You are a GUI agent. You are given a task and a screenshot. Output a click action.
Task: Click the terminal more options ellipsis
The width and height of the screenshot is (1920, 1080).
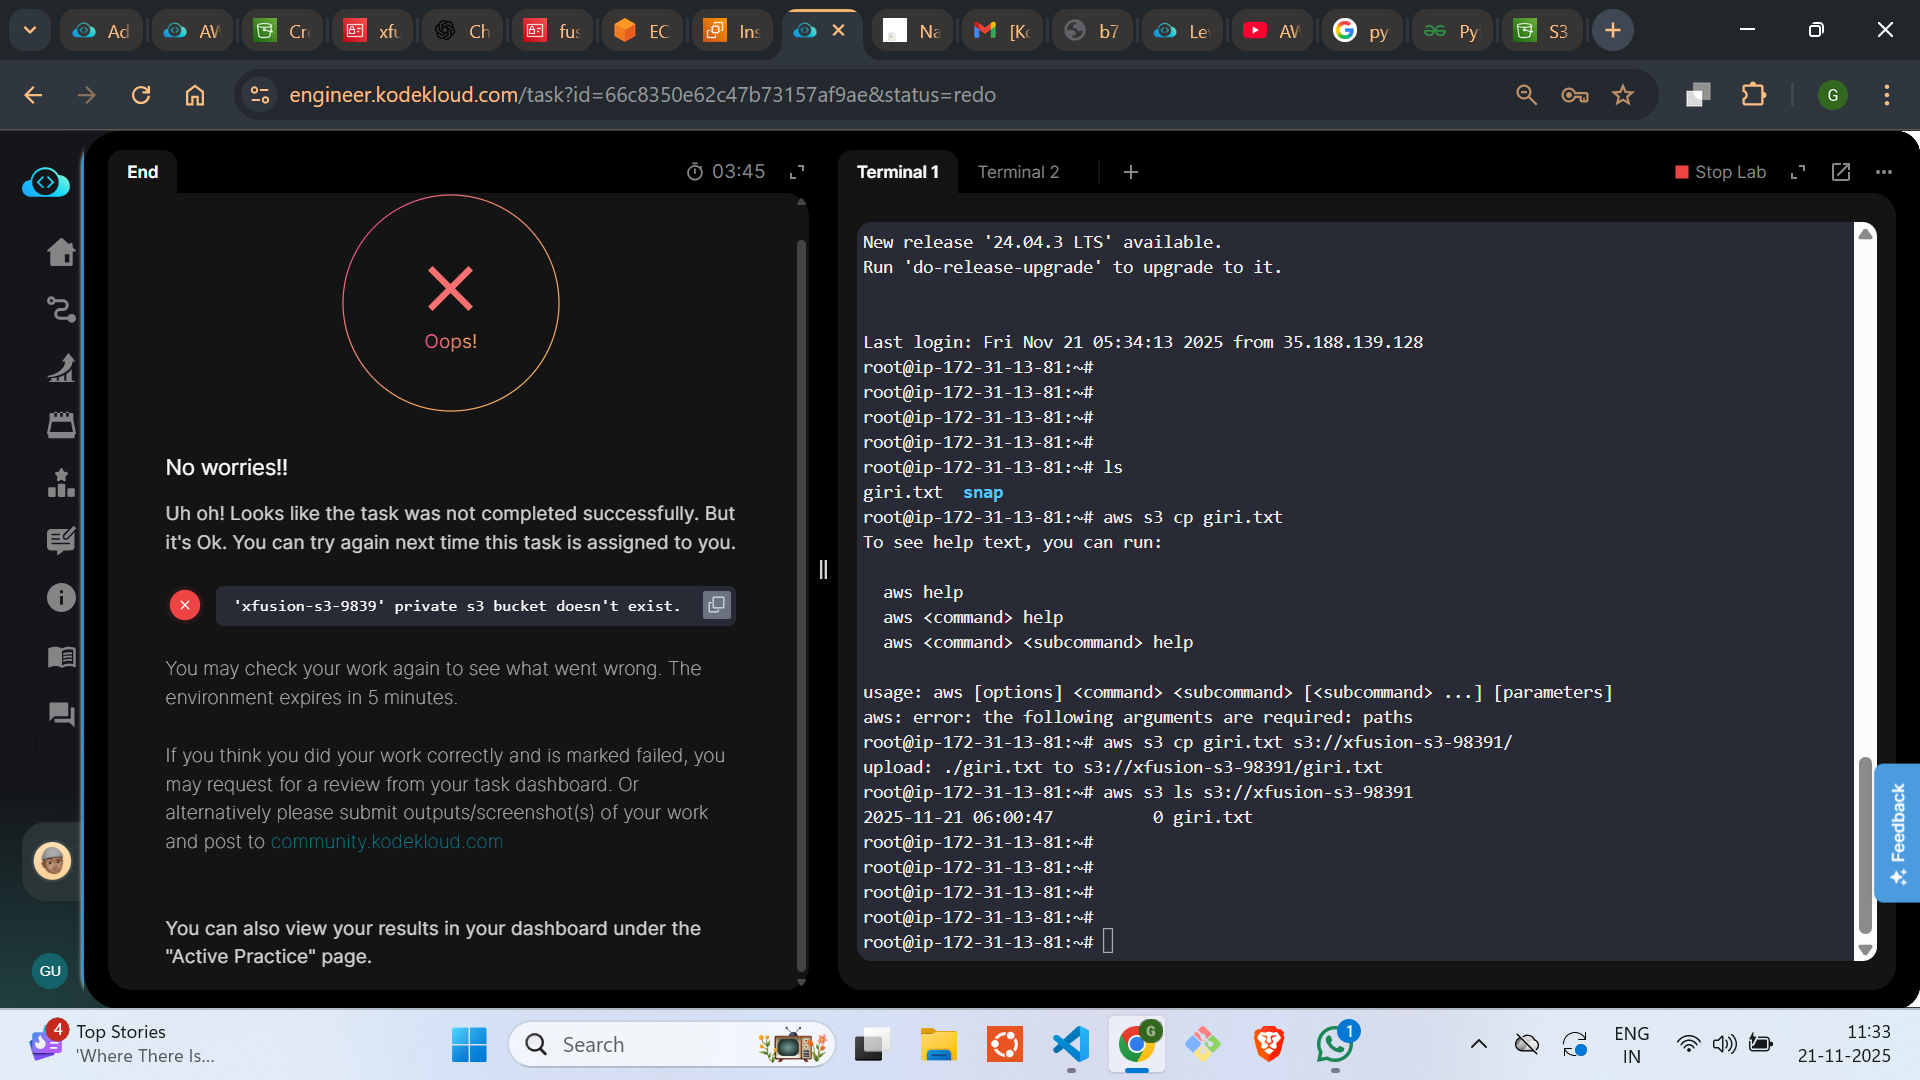1884,172
